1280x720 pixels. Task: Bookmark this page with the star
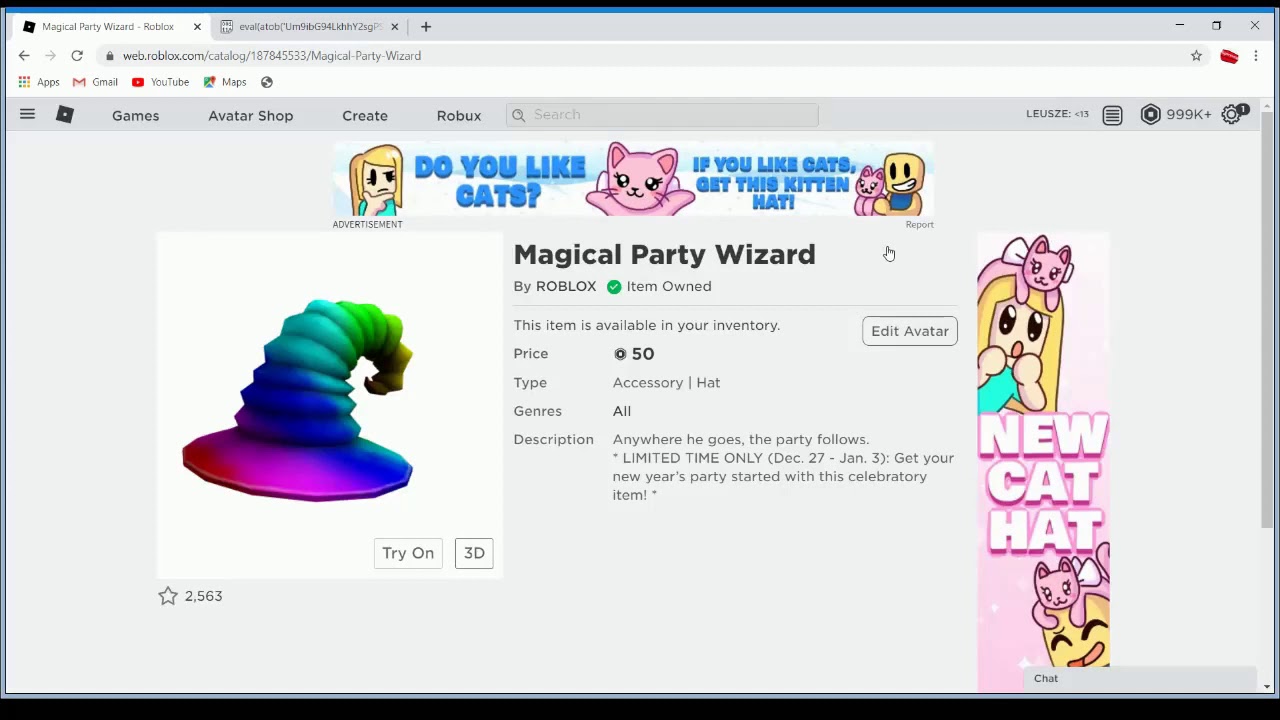pos(1196,56)
